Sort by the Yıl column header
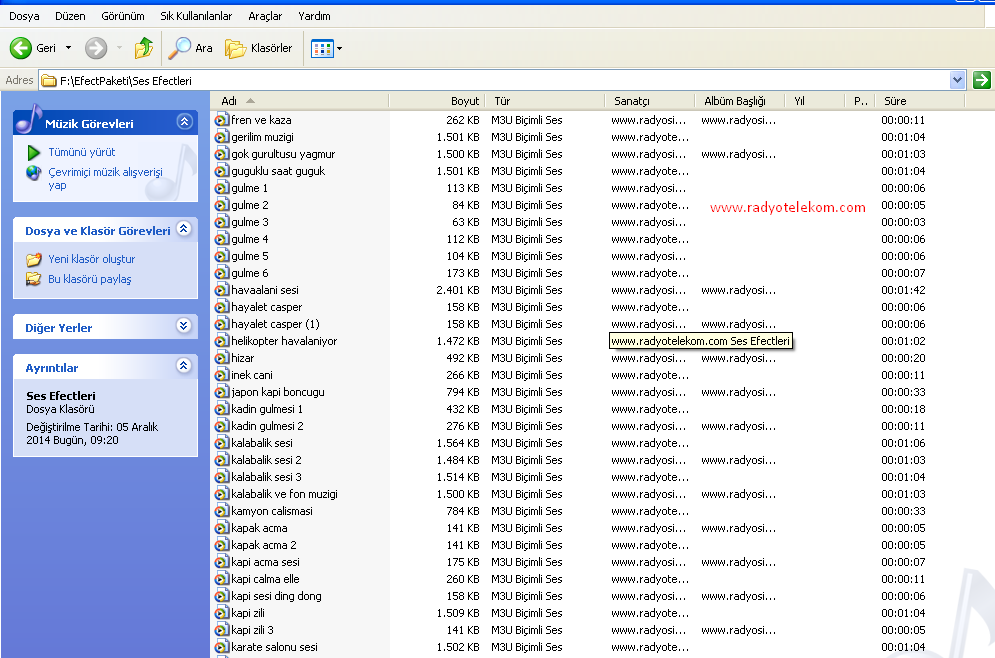This screenshot has height=658, width=995. pyautogui.click(x=815, y=101)
